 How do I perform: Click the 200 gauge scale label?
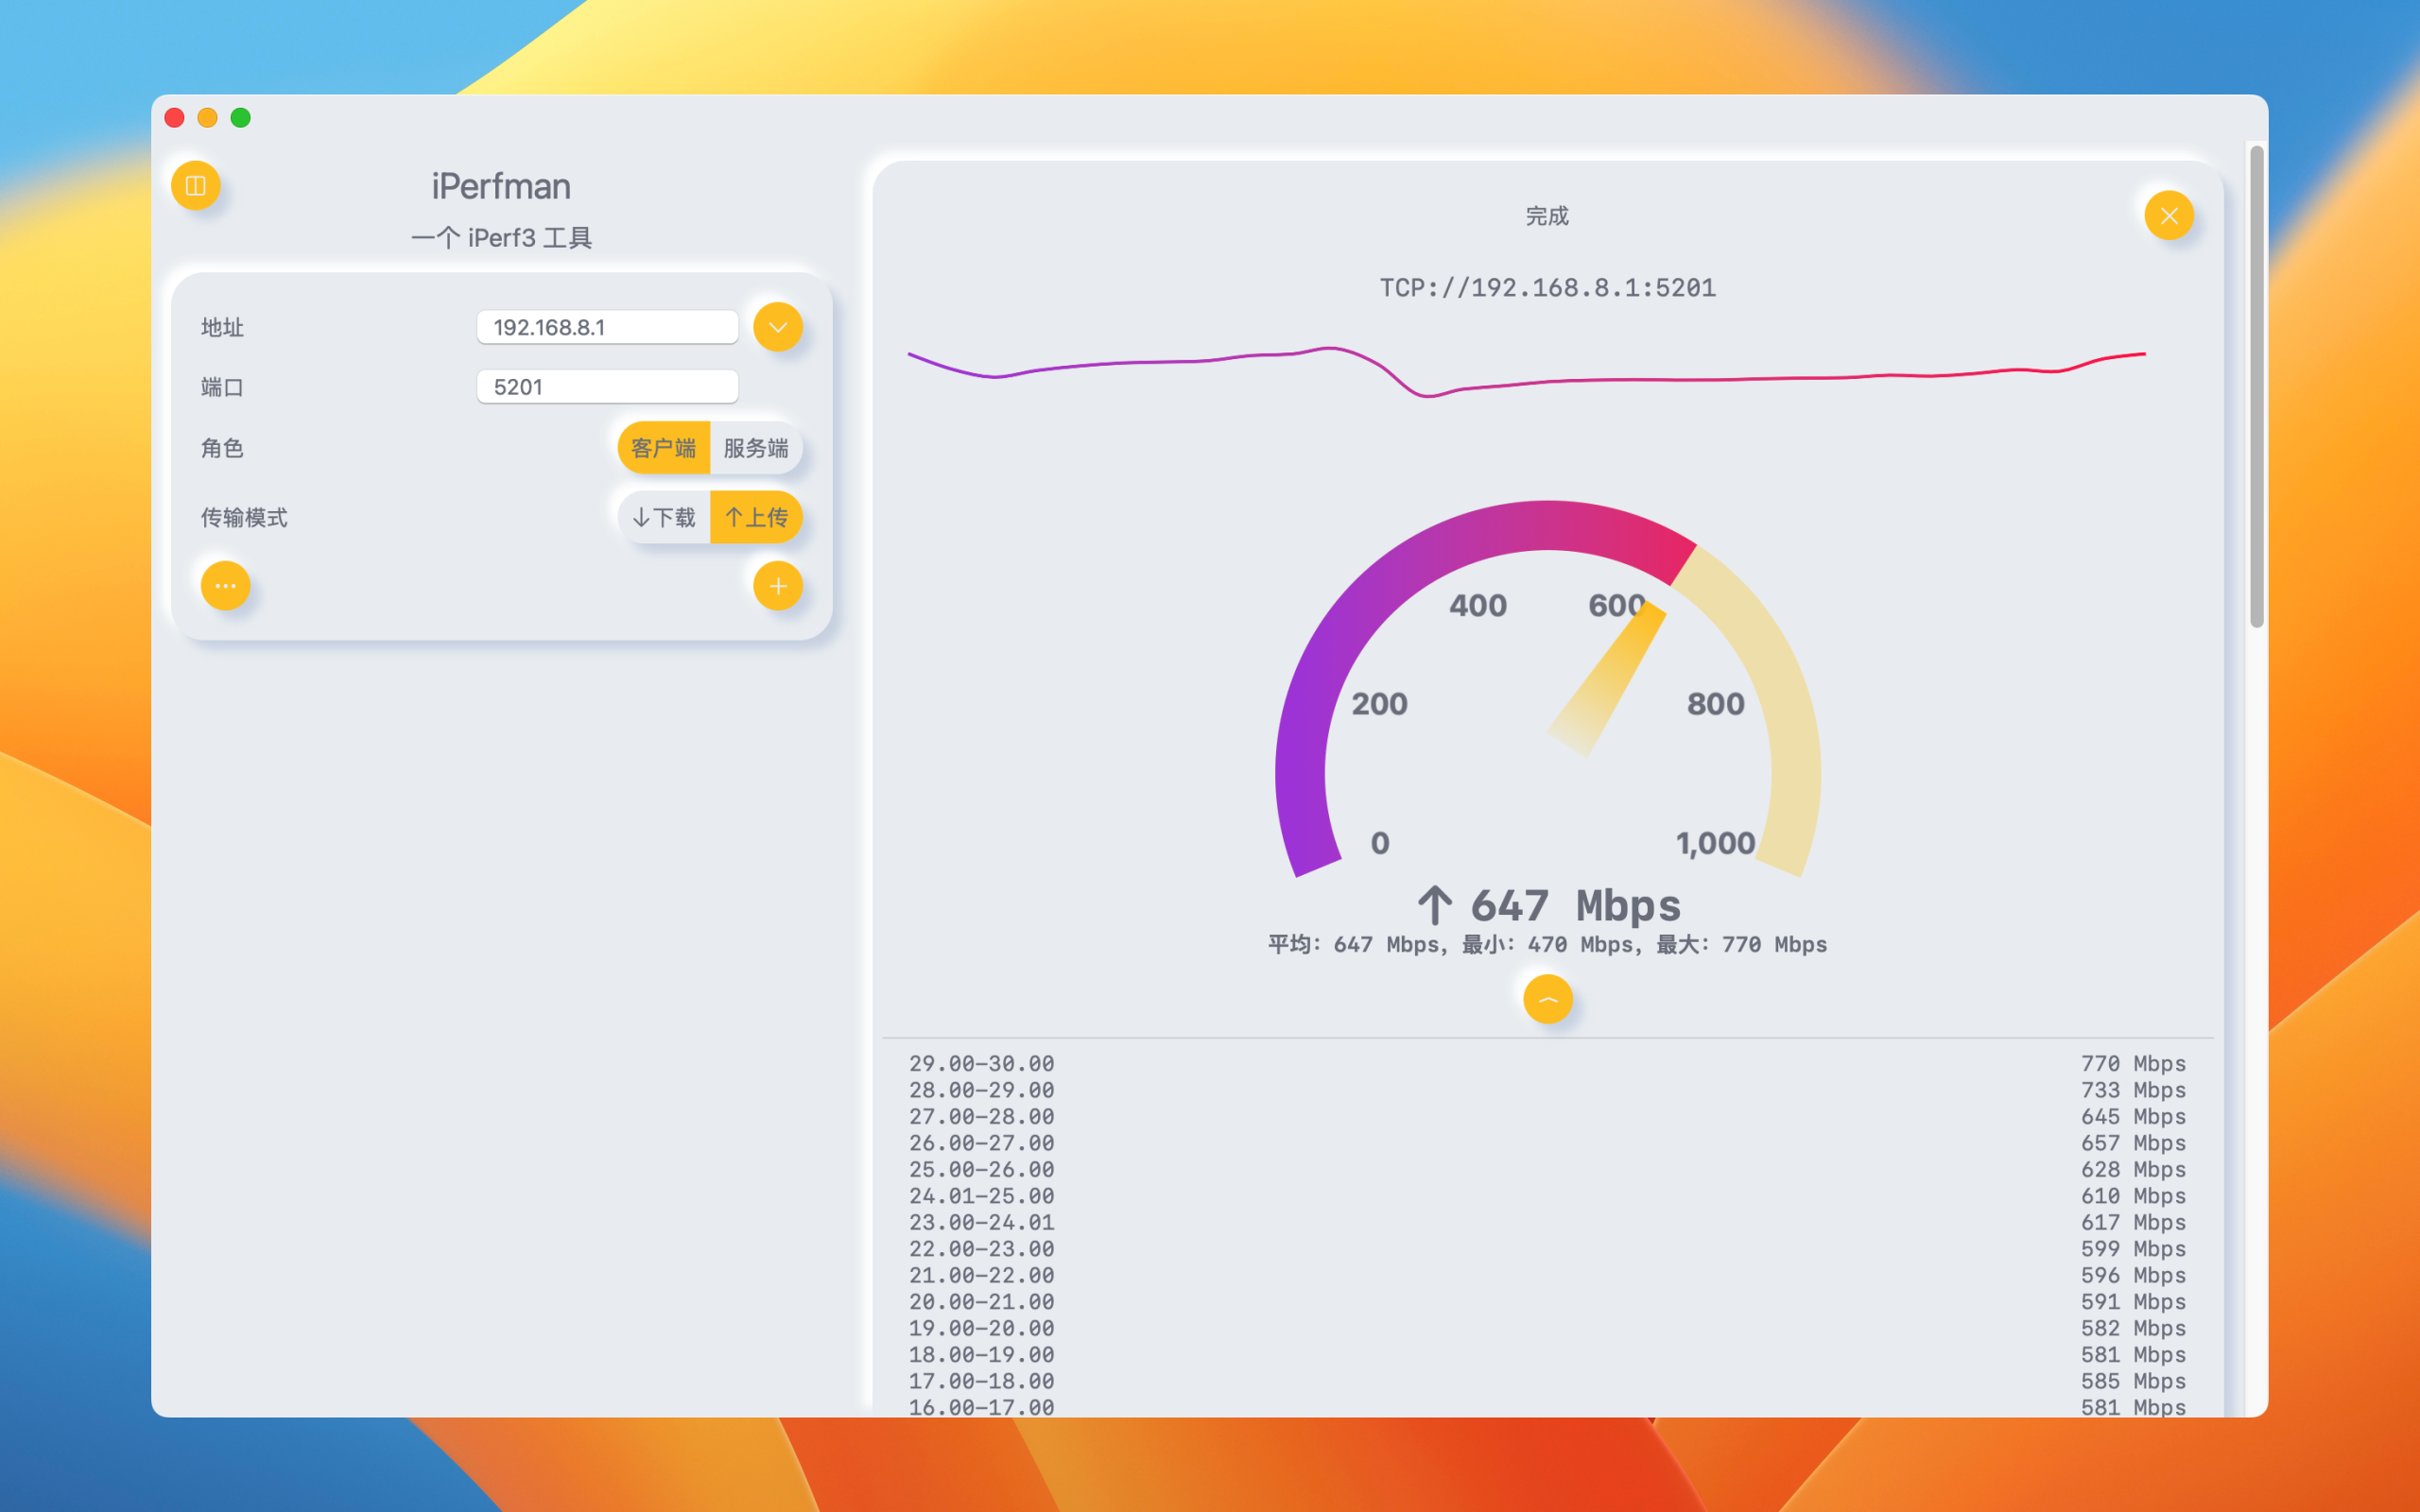coord(1380,704)
